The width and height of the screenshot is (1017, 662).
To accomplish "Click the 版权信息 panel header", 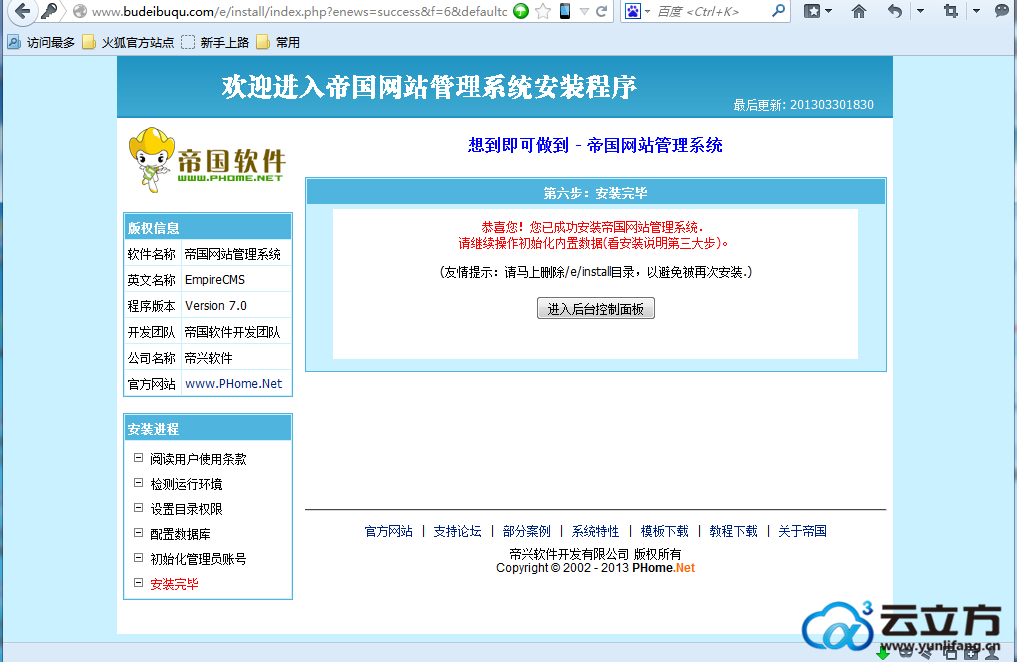I will [208, 228].
